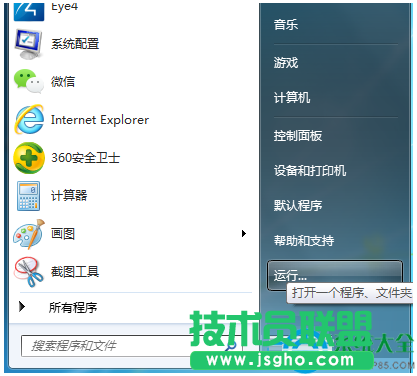Viewport: 417px width, 376px height.
Task: Launch 截图工具 text label
Action: click(x=75, y=272)
